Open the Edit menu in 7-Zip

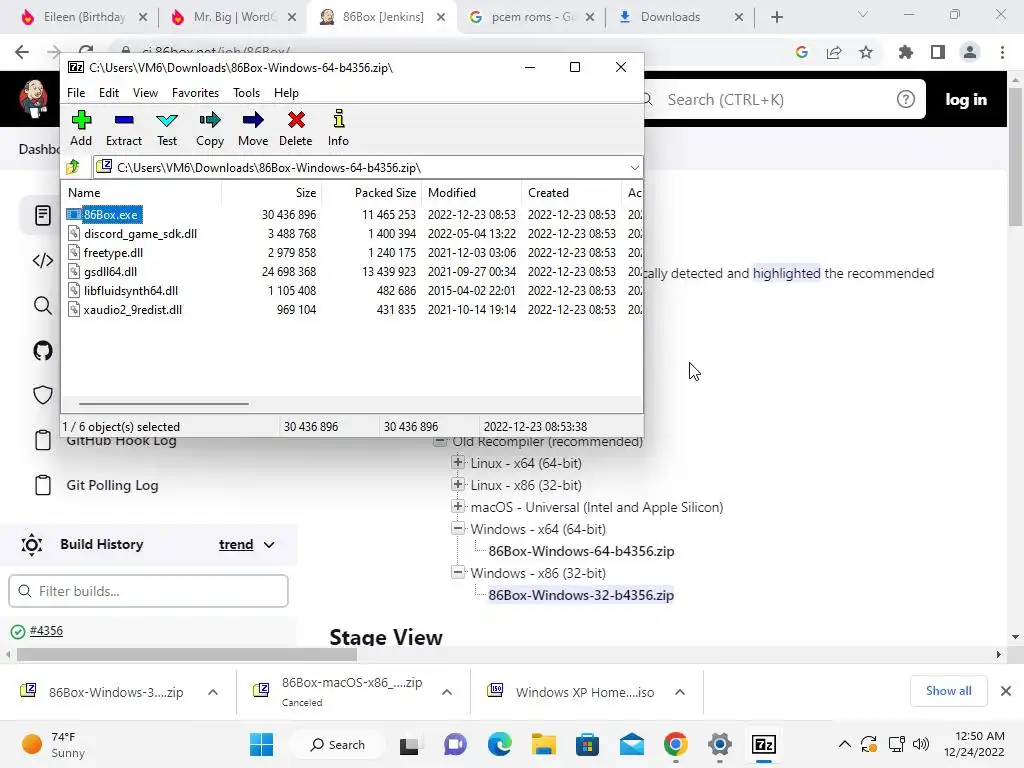(108, 93)
